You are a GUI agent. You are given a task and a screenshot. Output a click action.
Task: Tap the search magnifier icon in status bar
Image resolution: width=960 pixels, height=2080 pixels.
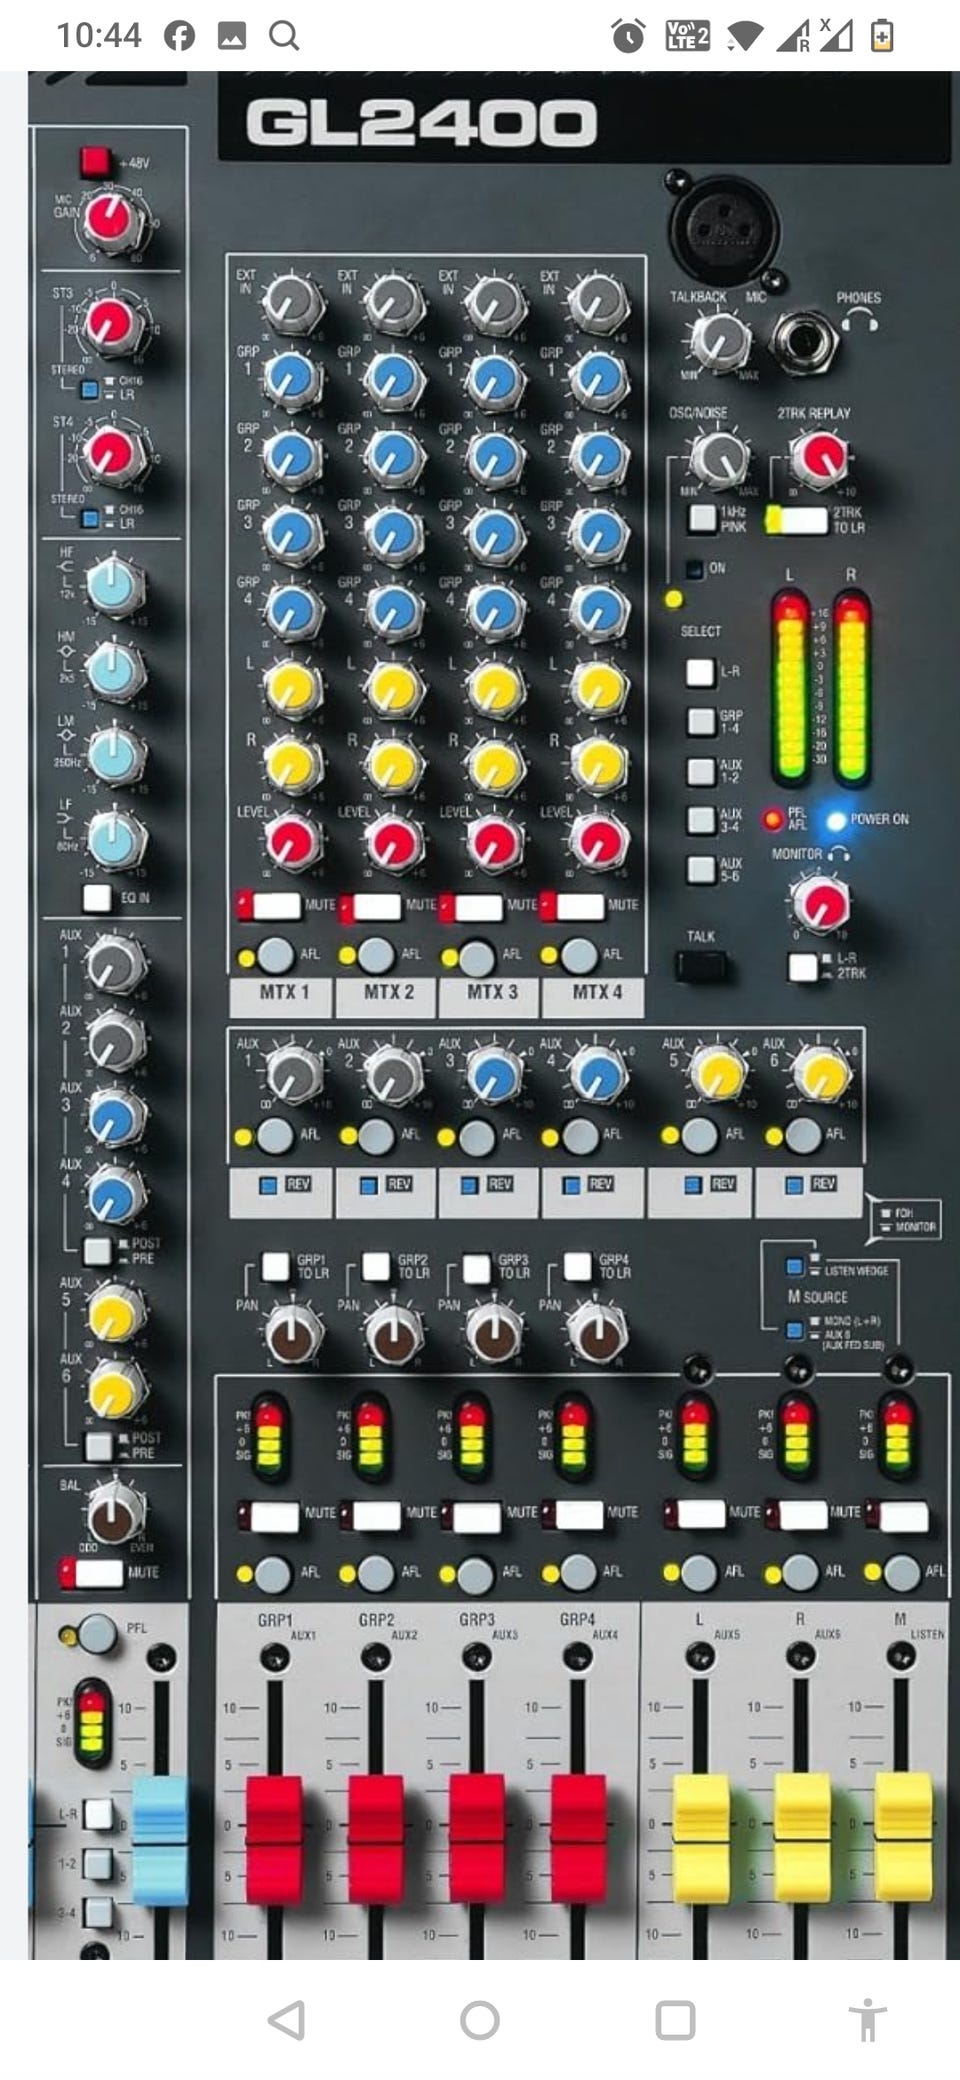click(284, 36)
